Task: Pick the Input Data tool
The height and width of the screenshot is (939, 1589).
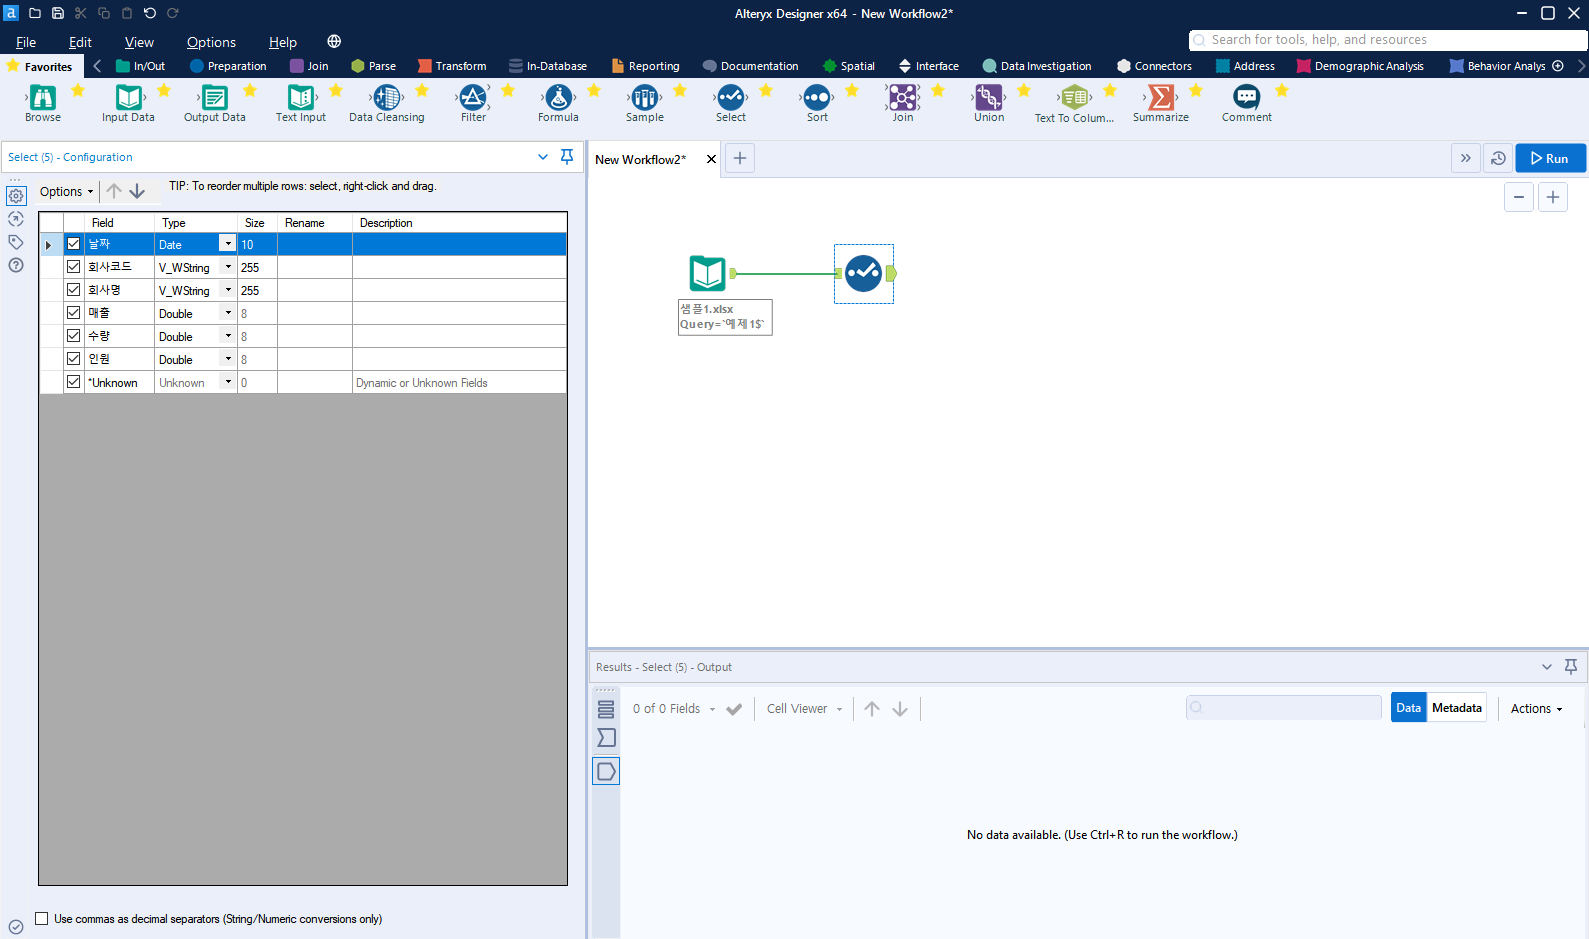Action: click(129, 97)
